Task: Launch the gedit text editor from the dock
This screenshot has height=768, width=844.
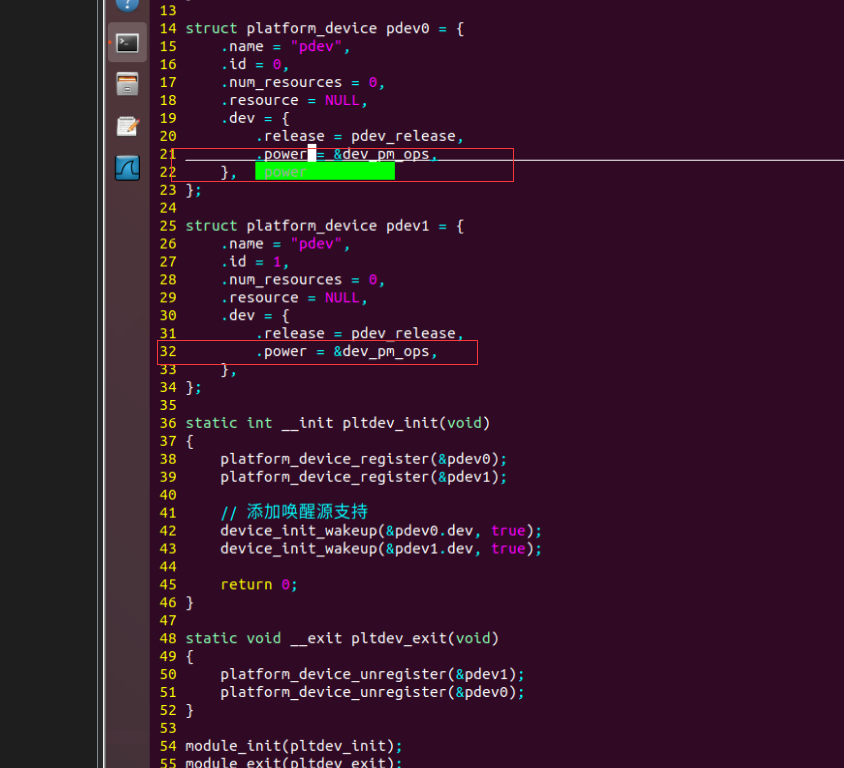Action: point(127,126)
